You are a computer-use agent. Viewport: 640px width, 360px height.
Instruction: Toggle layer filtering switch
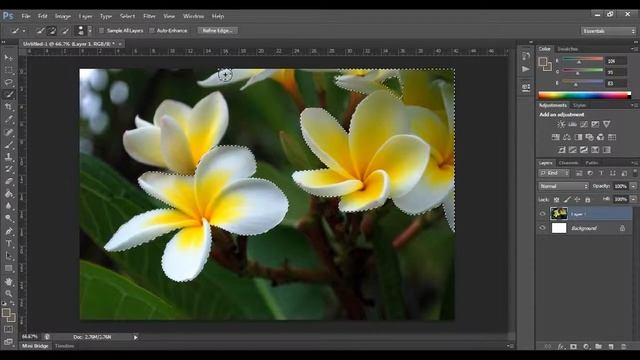pos(635,173)
